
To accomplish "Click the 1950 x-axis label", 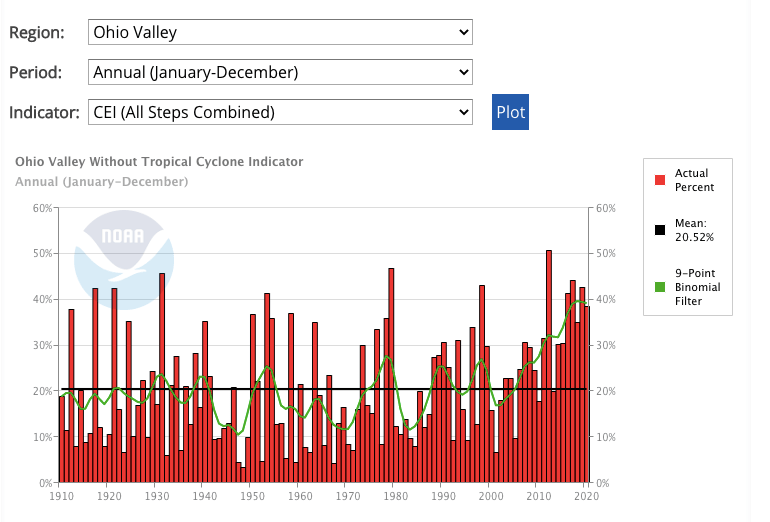I will 251,494.
